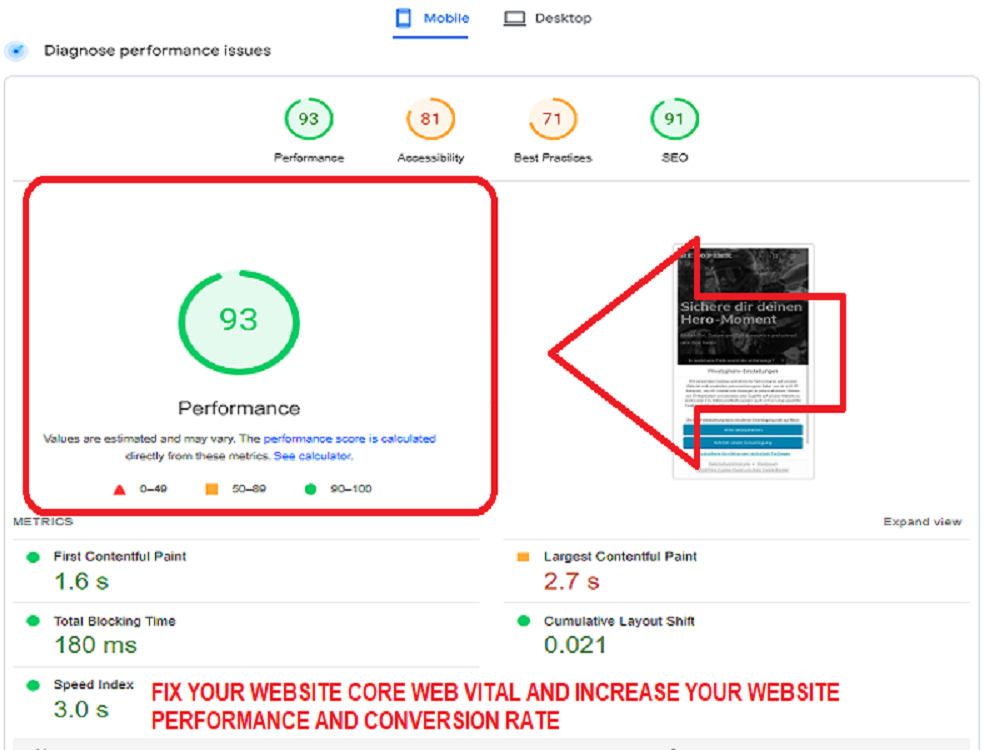
Task: Click the large 'Performance' title below gauge
Action: tap(239, 408)
